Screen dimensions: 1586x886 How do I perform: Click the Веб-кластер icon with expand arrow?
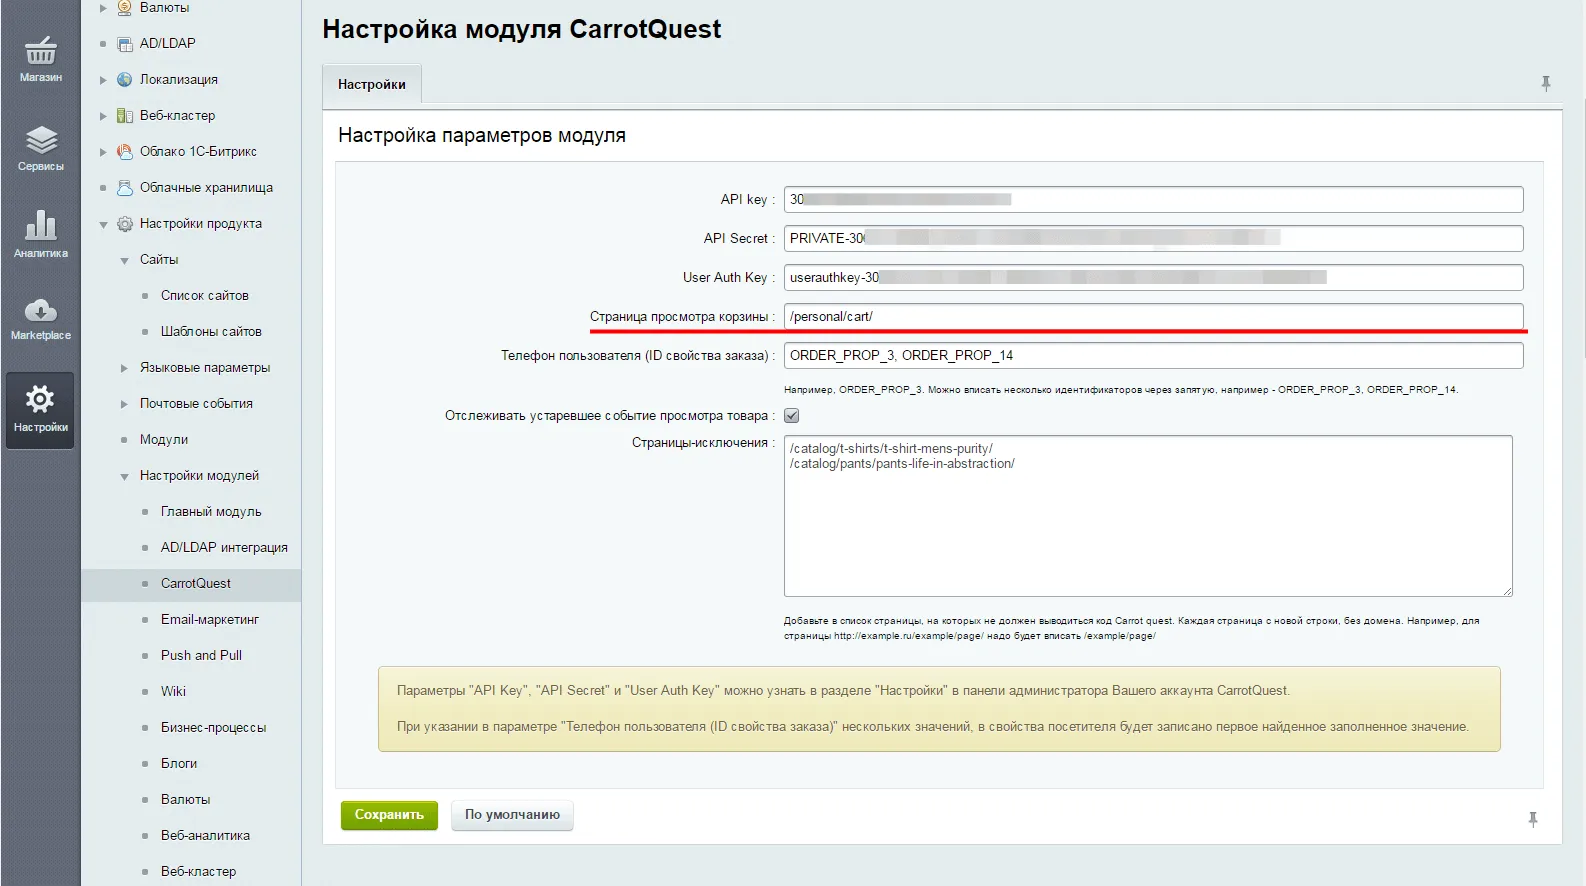click(124, 116)
